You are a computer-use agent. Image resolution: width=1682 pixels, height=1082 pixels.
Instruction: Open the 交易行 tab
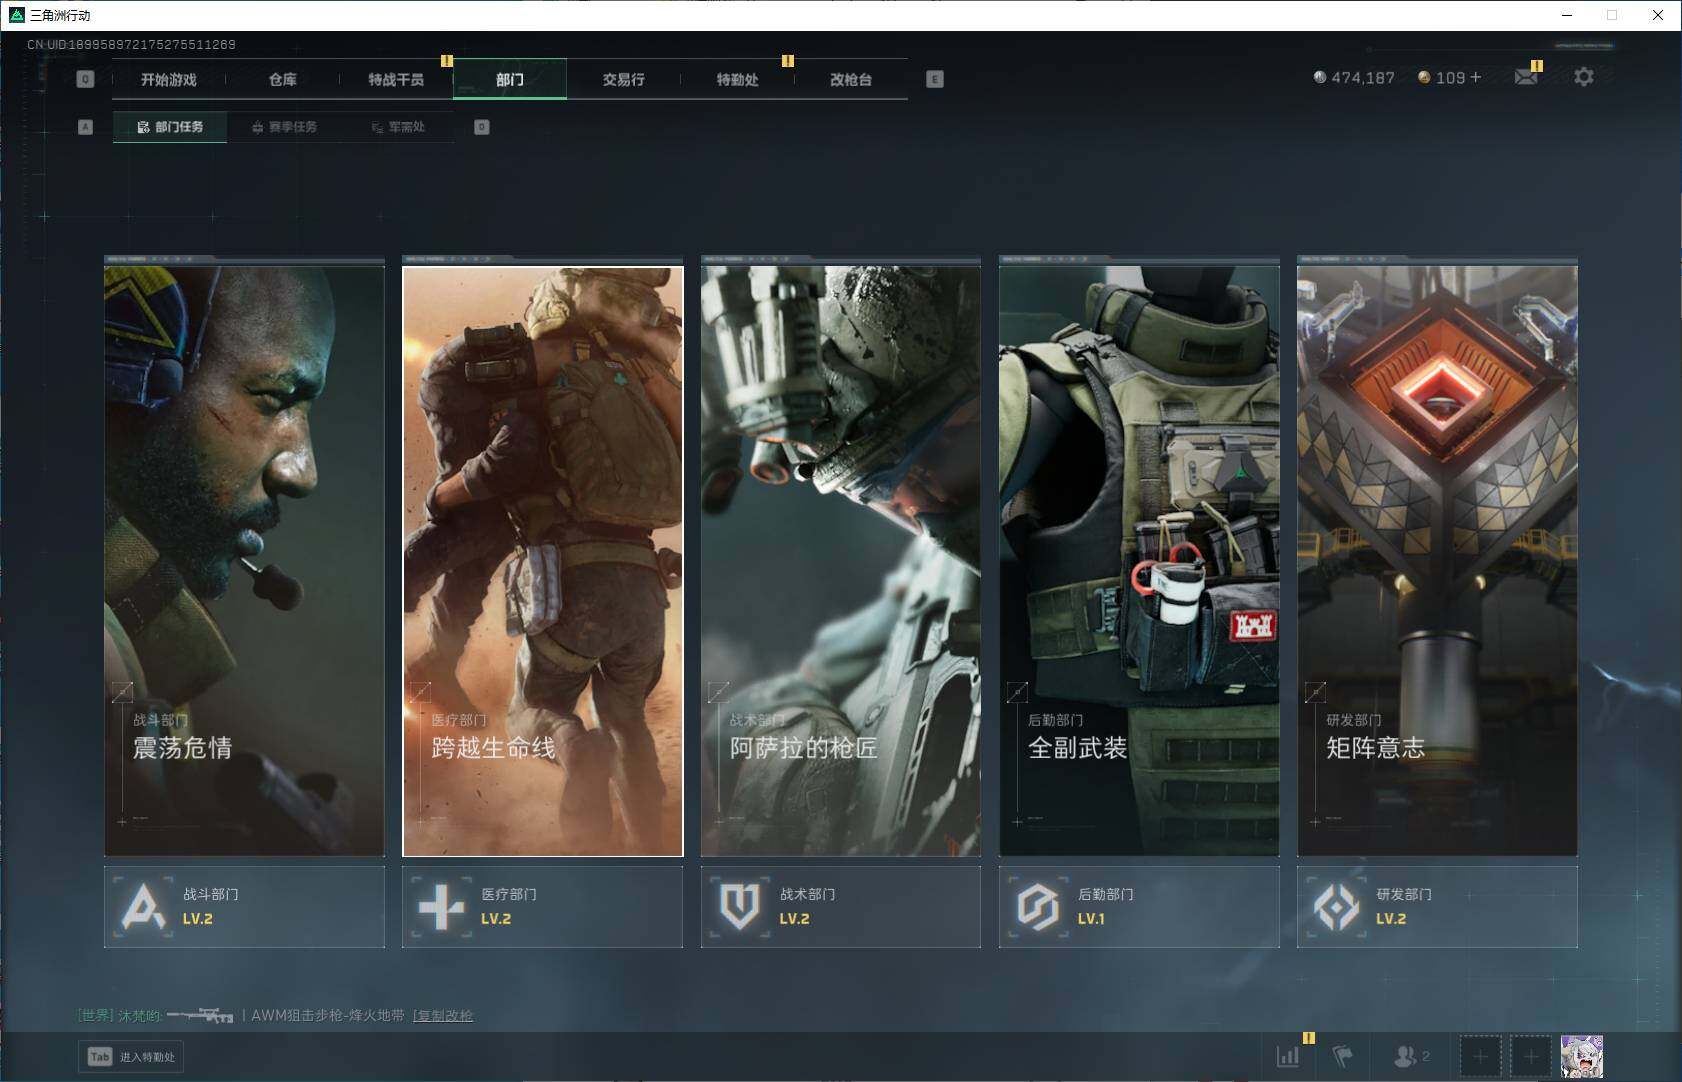coord(623,79)
